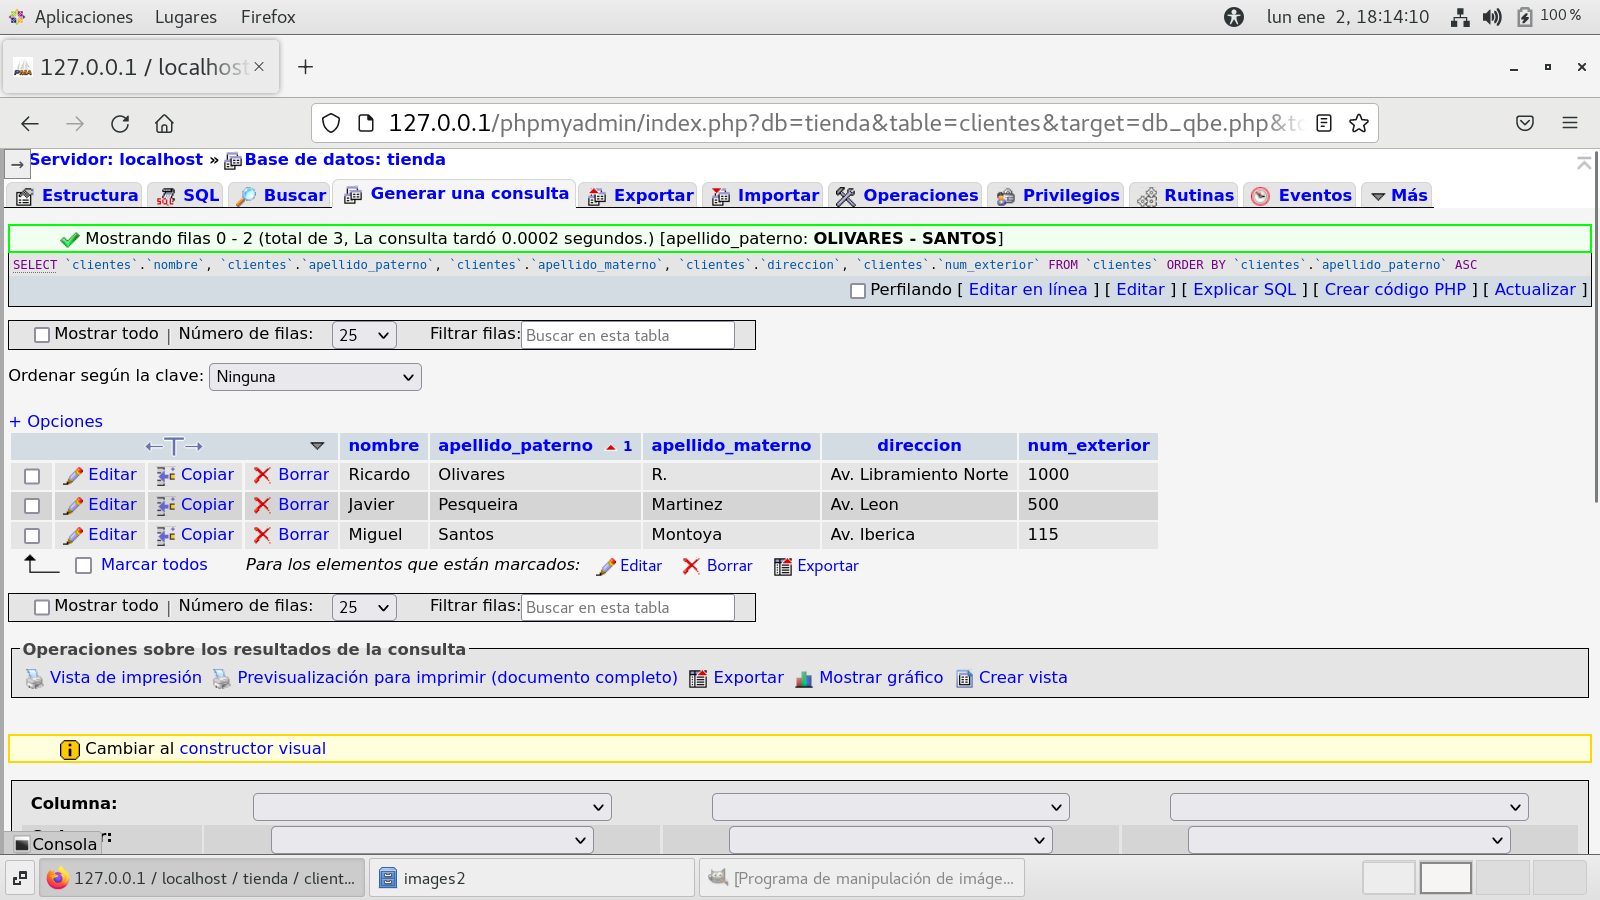Screen dimensions: 1600x900
Task: Tick the Marcar todos checkbox
Action: tap(84, 566)
